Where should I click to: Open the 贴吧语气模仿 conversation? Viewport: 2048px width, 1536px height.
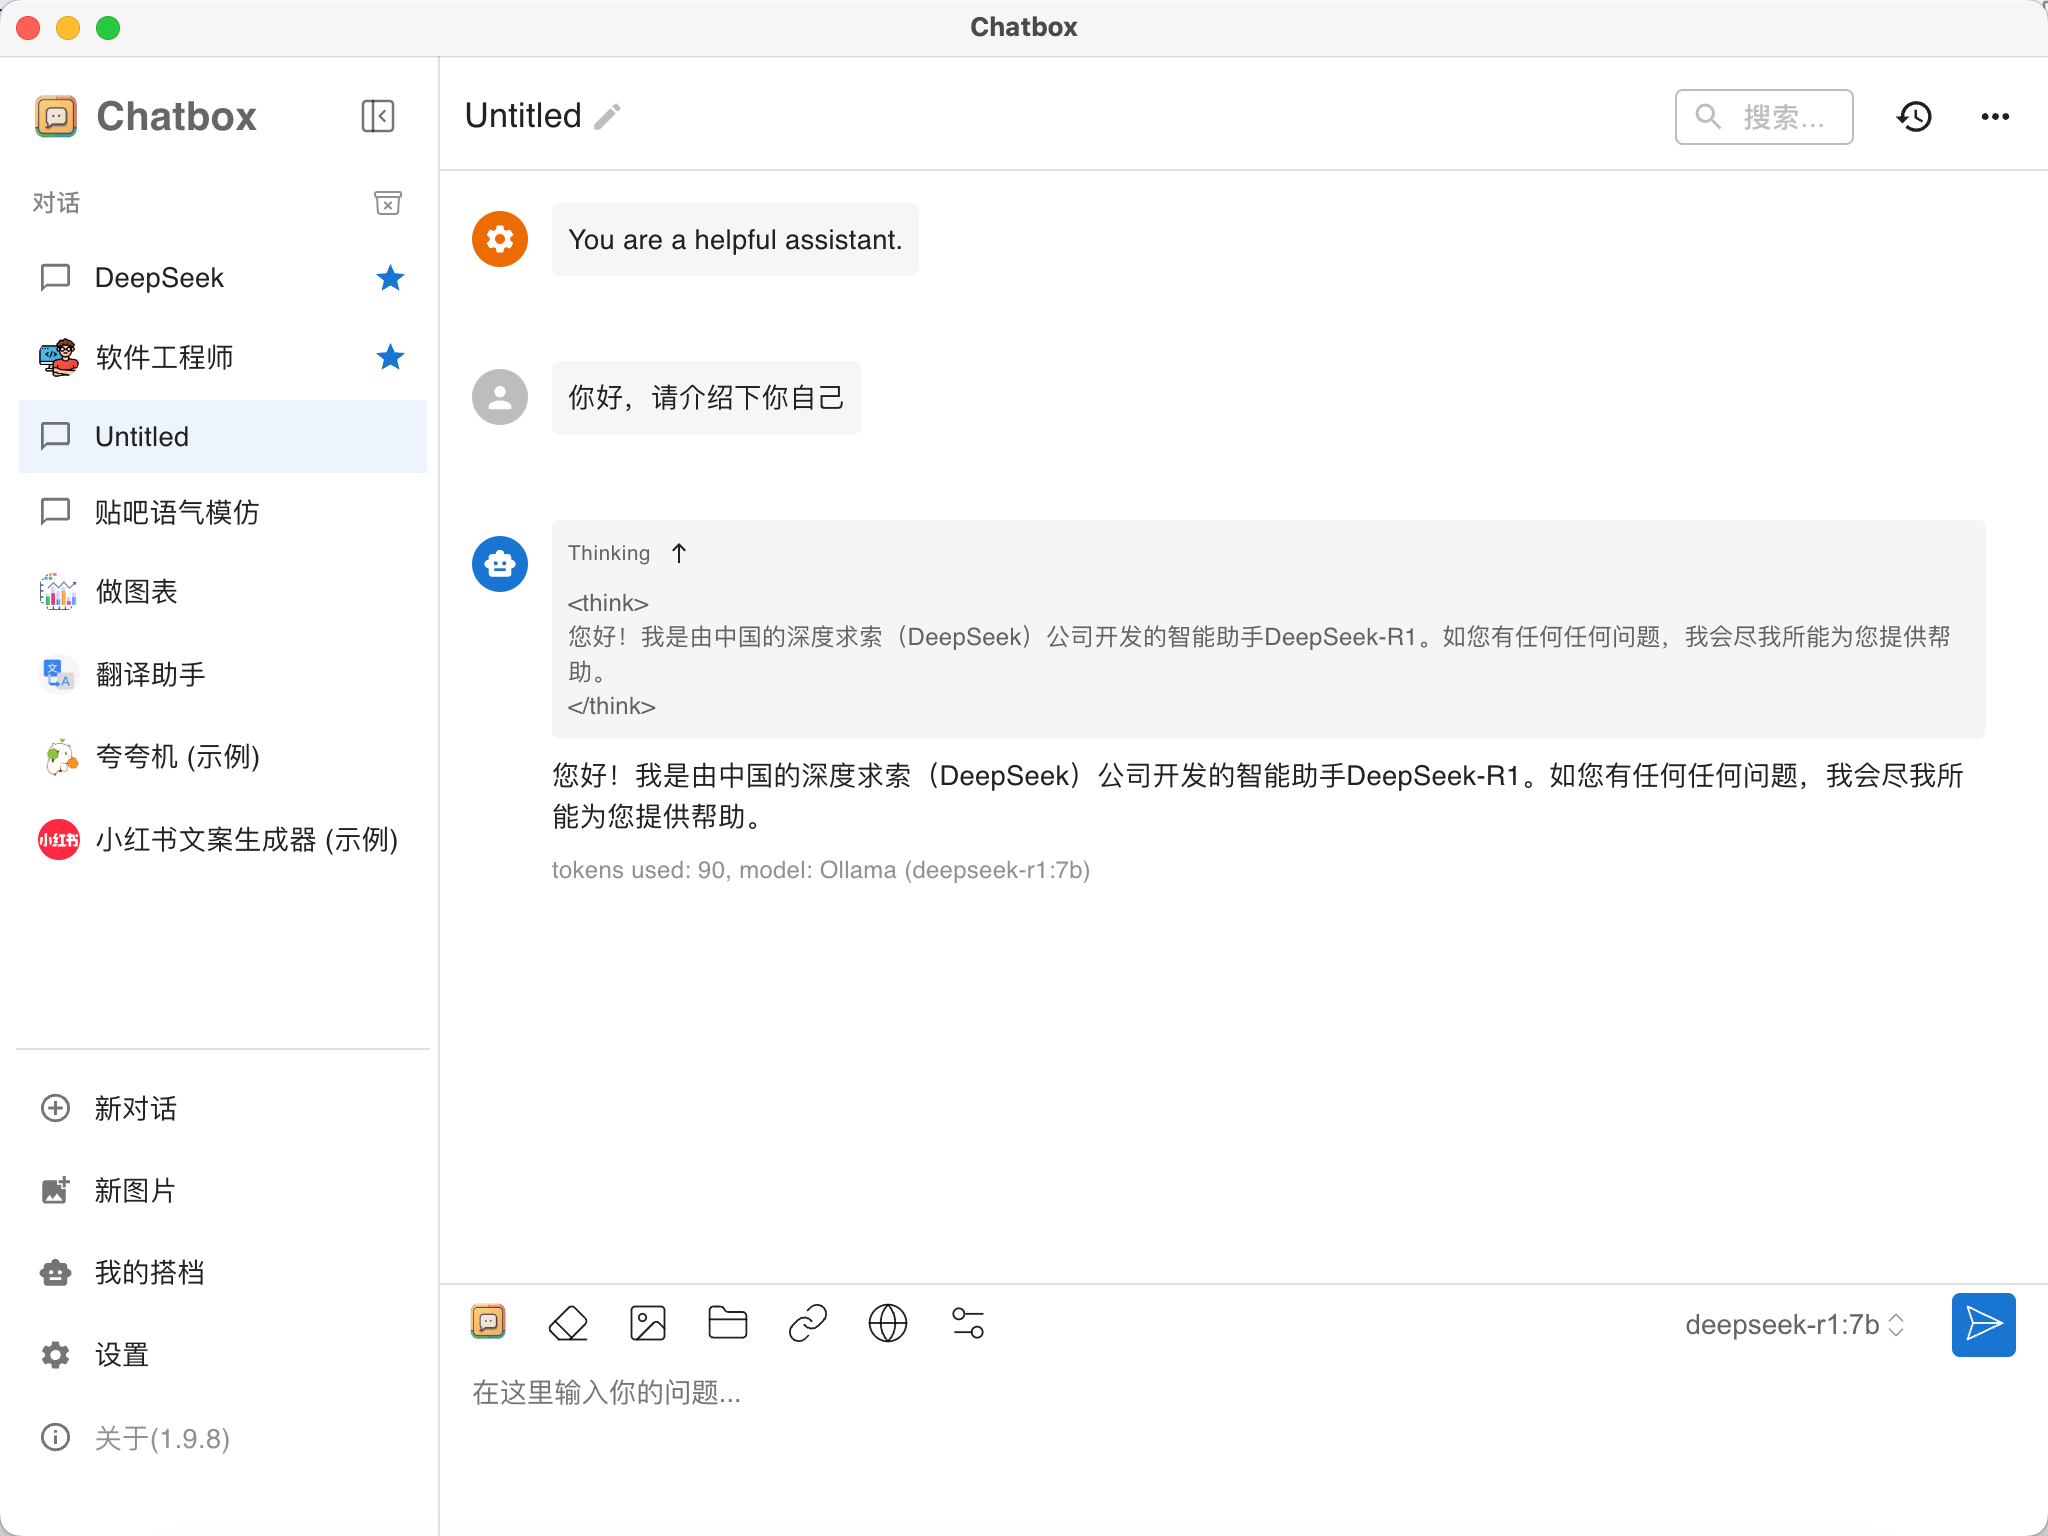pyautogui.click(x=222, y=512)
